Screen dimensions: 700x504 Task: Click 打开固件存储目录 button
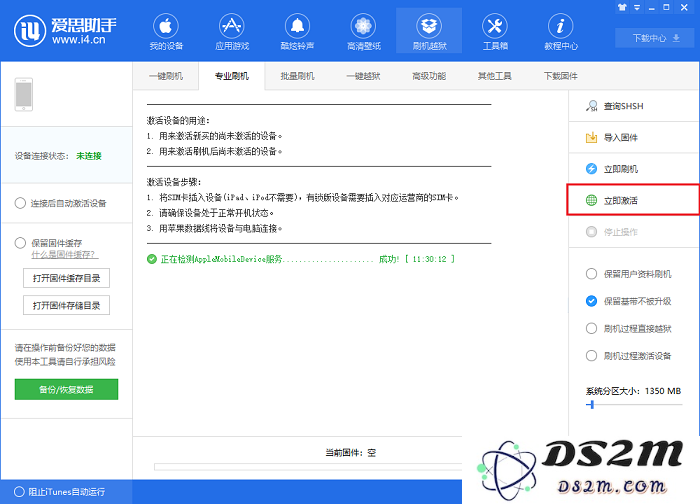point(67,305)
